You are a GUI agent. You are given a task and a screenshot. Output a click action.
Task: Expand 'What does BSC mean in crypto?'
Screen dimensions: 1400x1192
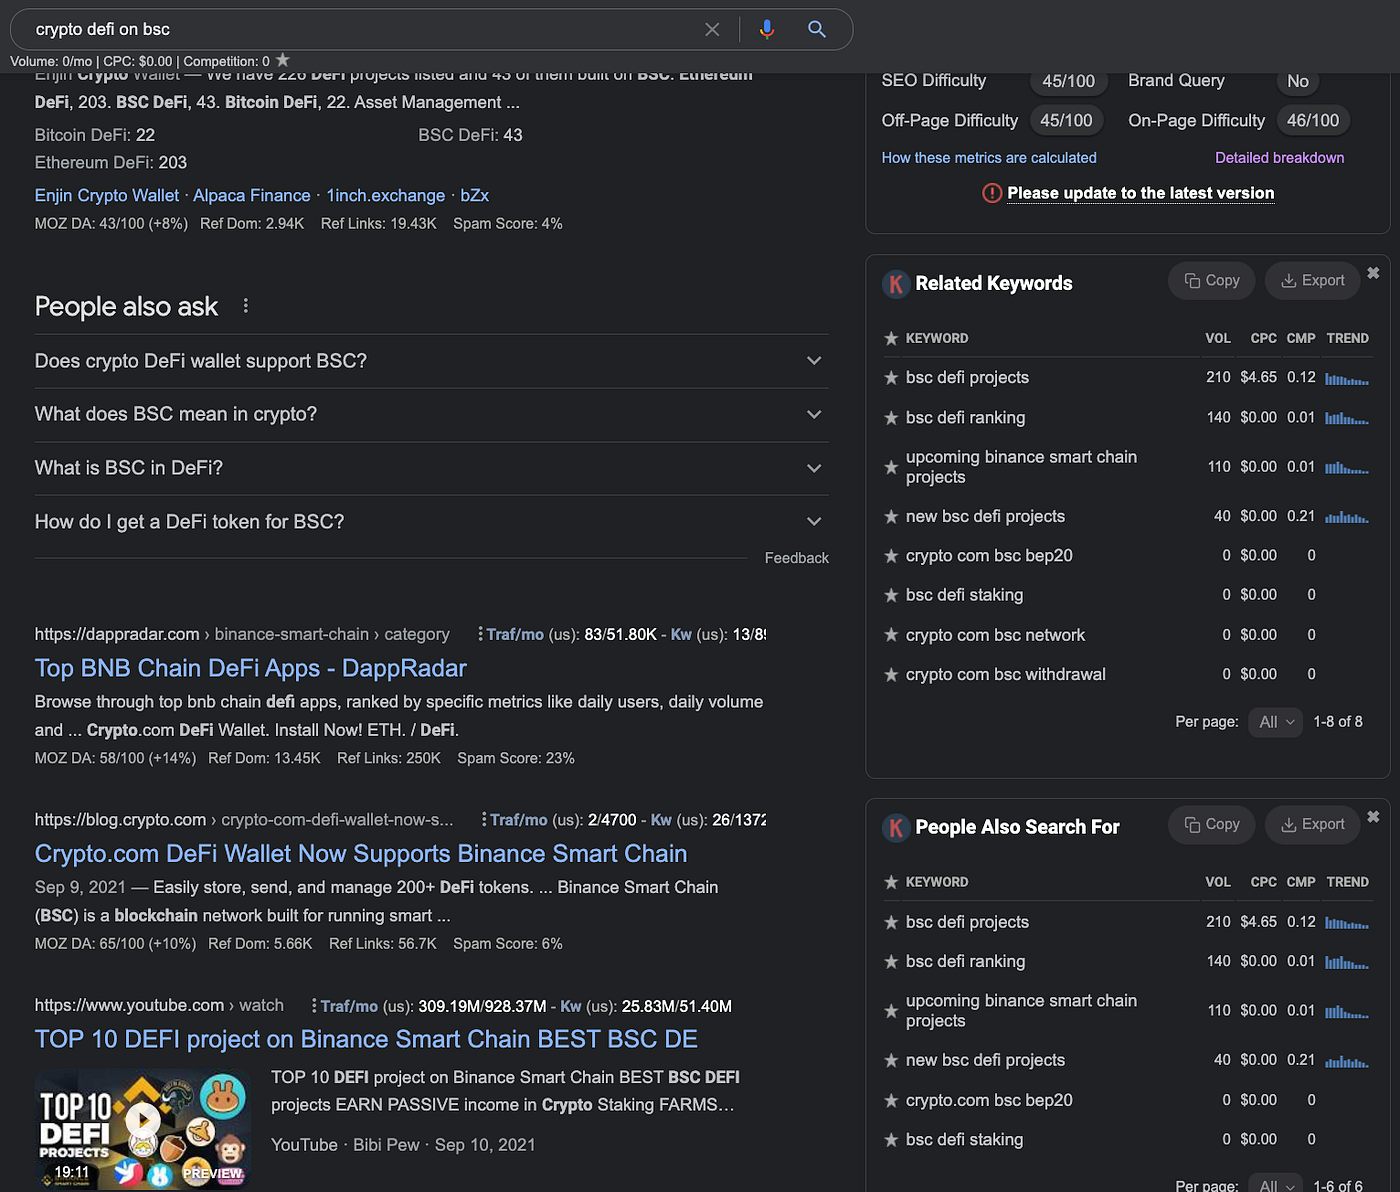click(x=432, y=414)
